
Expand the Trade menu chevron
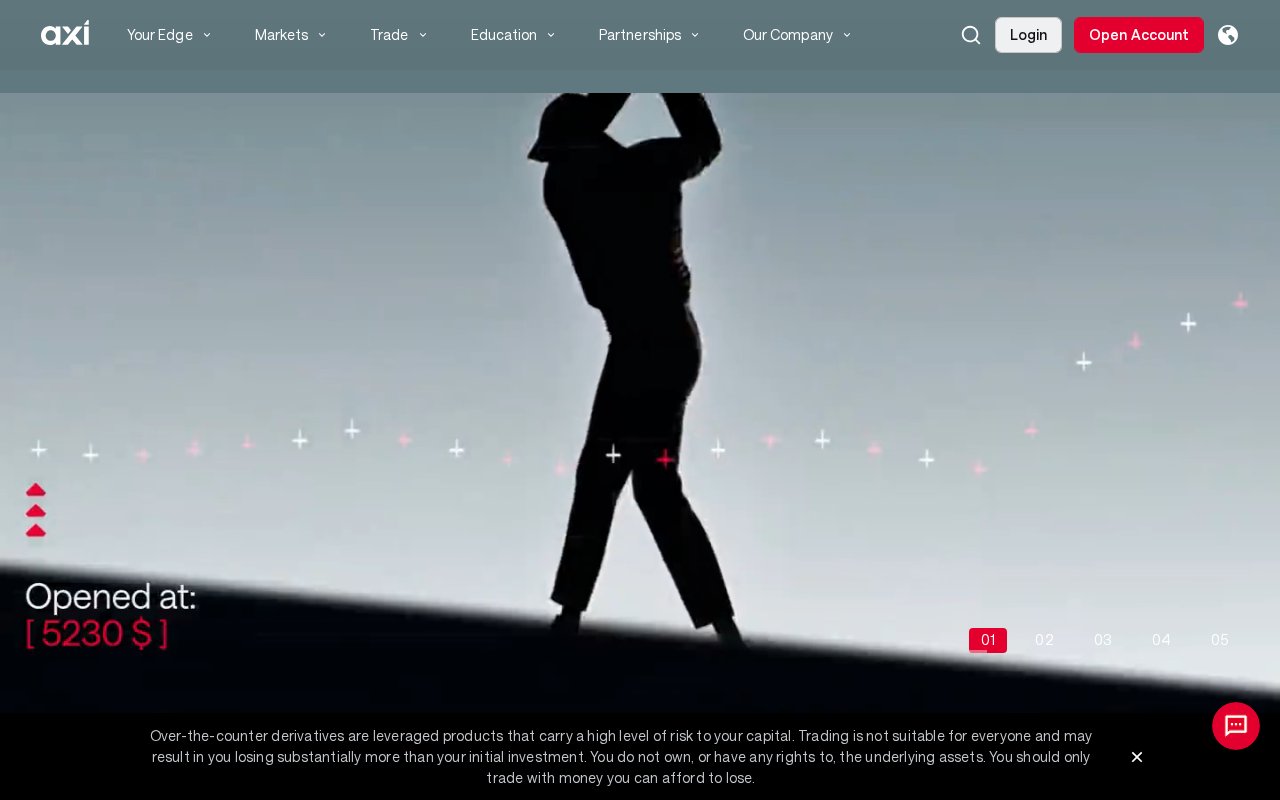tap(423, 35)
